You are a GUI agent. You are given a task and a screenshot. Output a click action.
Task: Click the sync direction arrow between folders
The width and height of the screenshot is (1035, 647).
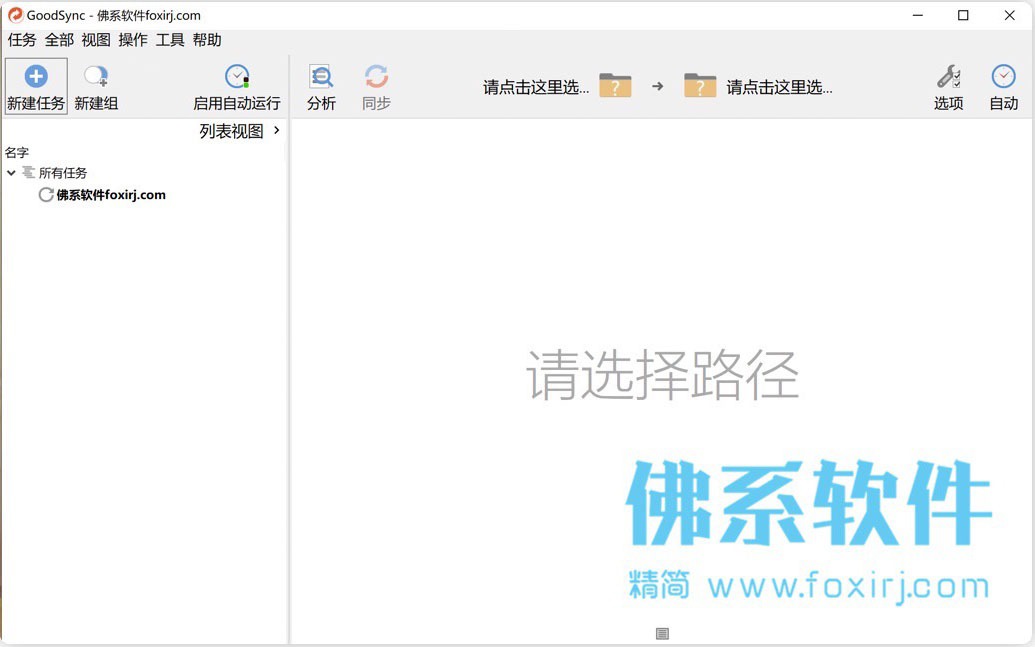(x=657, y=86)
